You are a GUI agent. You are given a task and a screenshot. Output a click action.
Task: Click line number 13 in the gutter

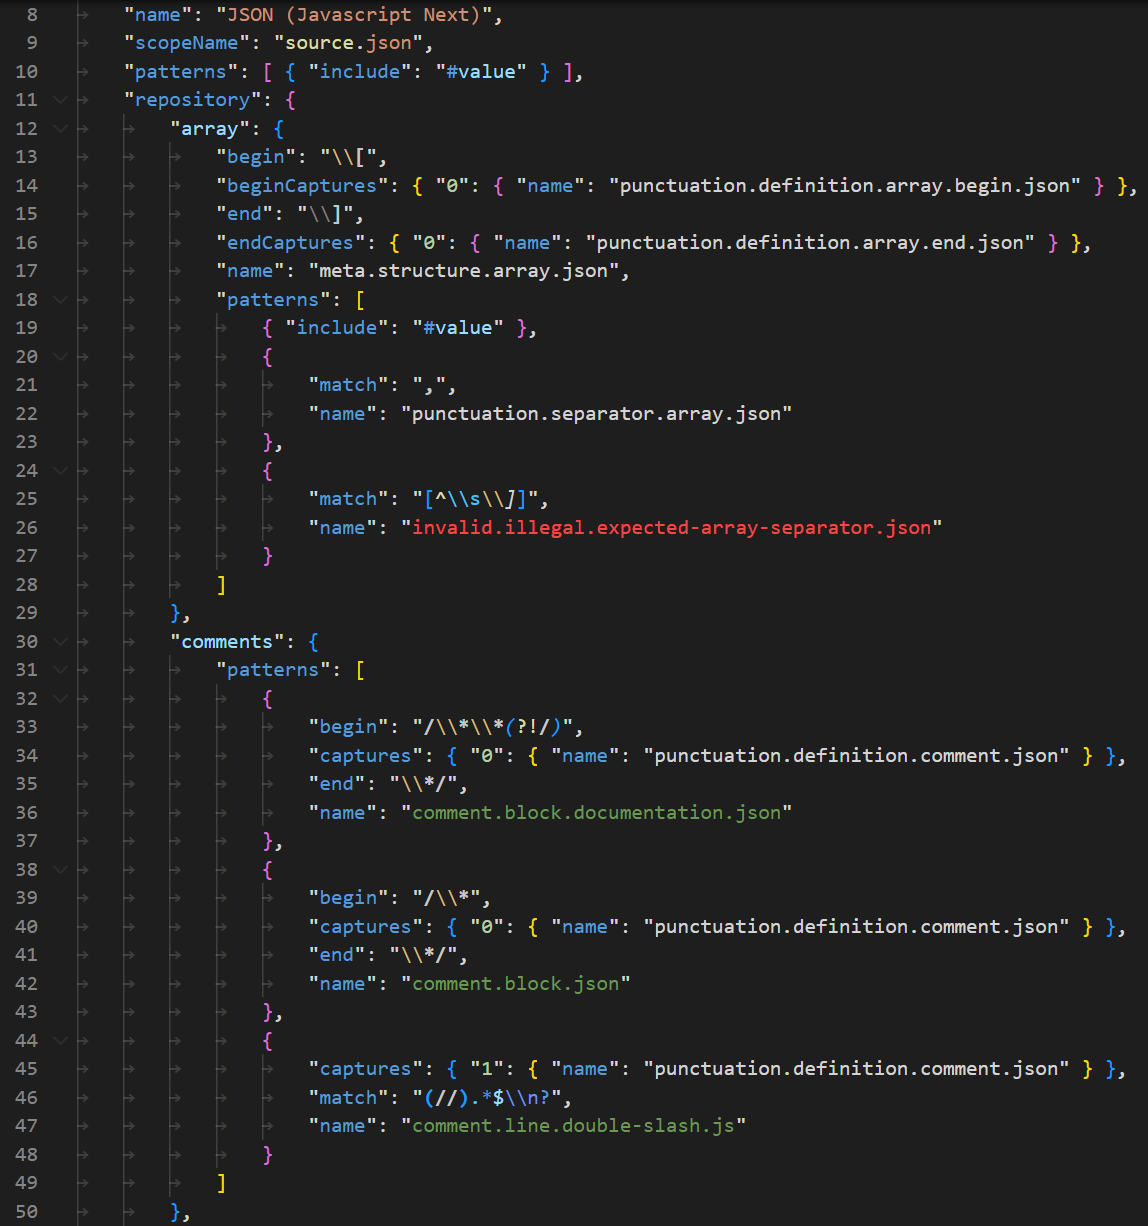[x=26, y=156]
